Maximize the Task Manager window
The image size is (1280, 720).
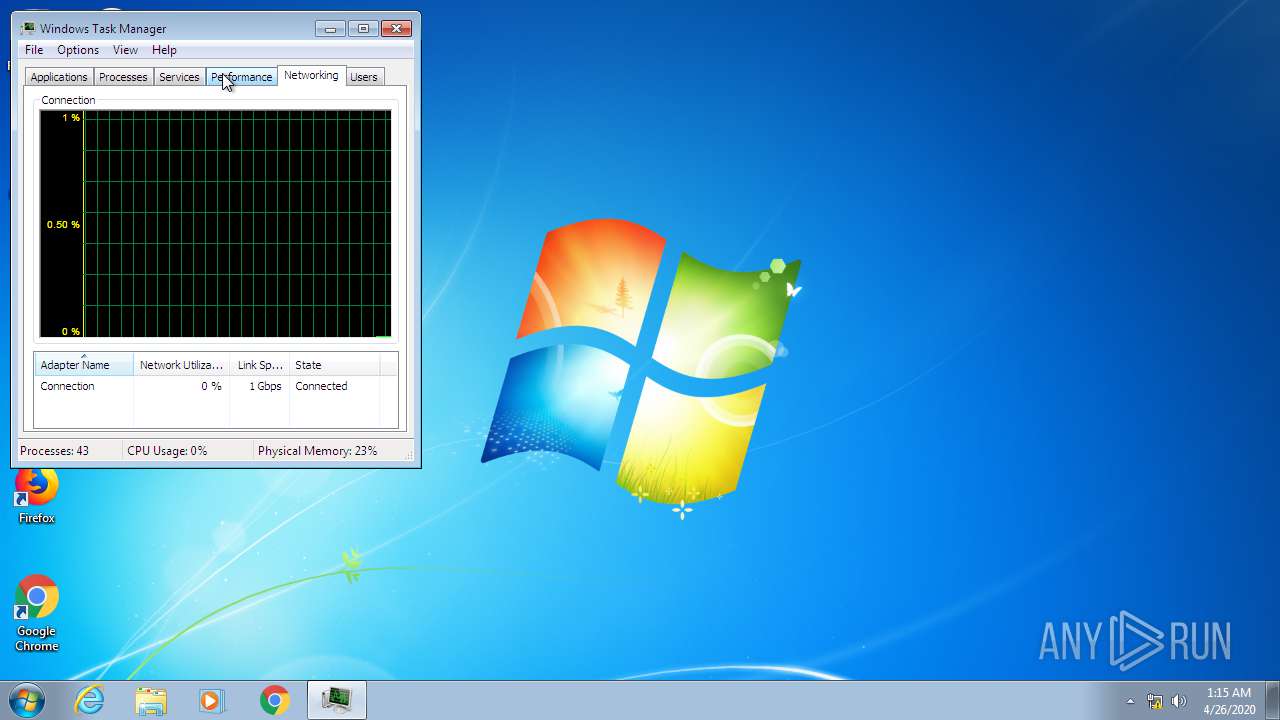point(363,28)
